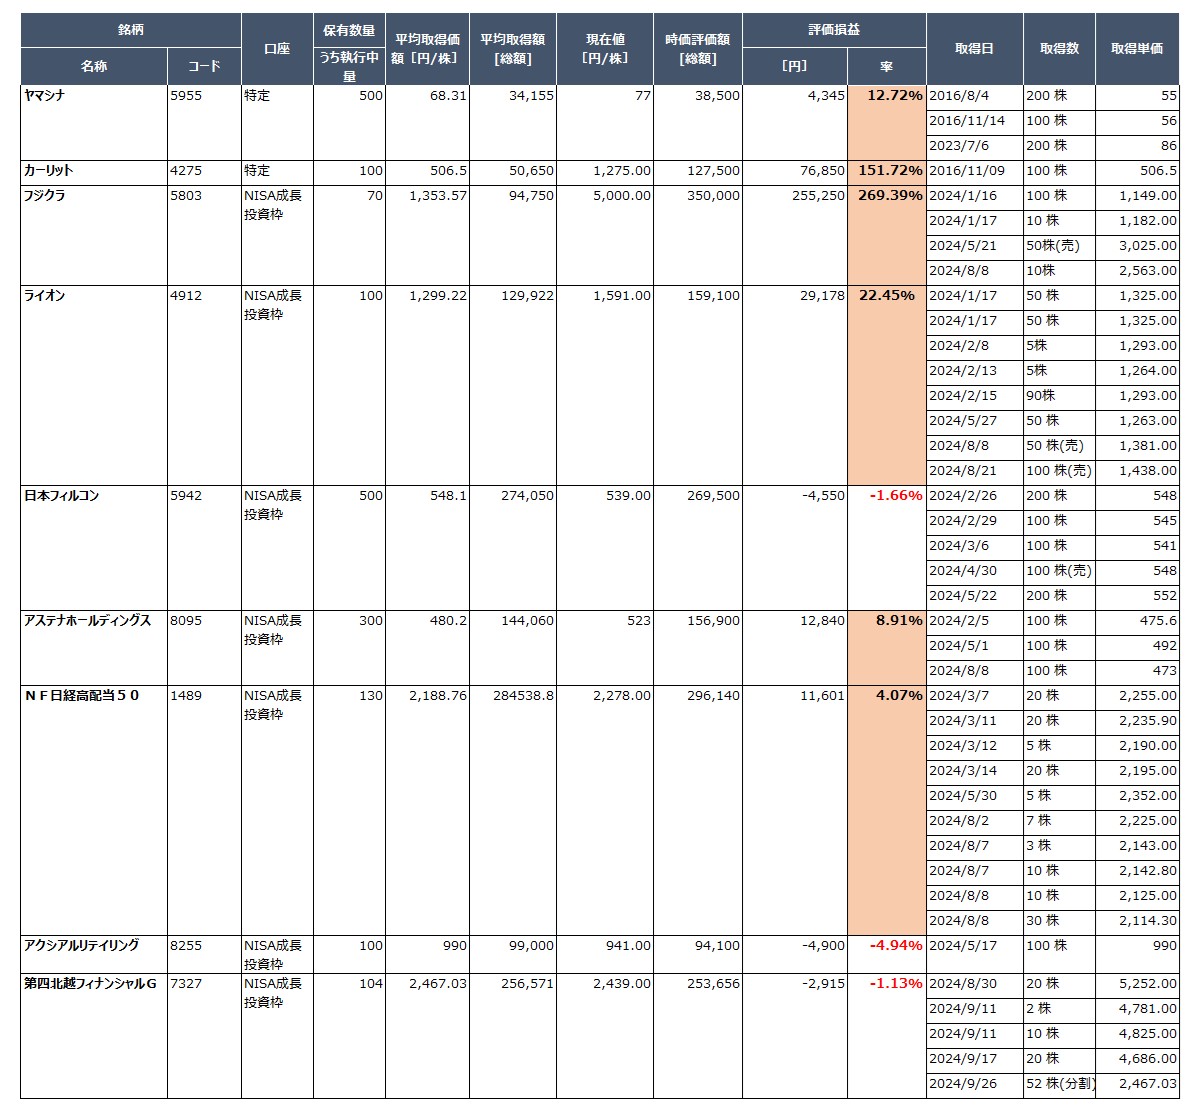1202x1109 pixels.
Task: Click the 口座 column header
Action: coord(277,49)
